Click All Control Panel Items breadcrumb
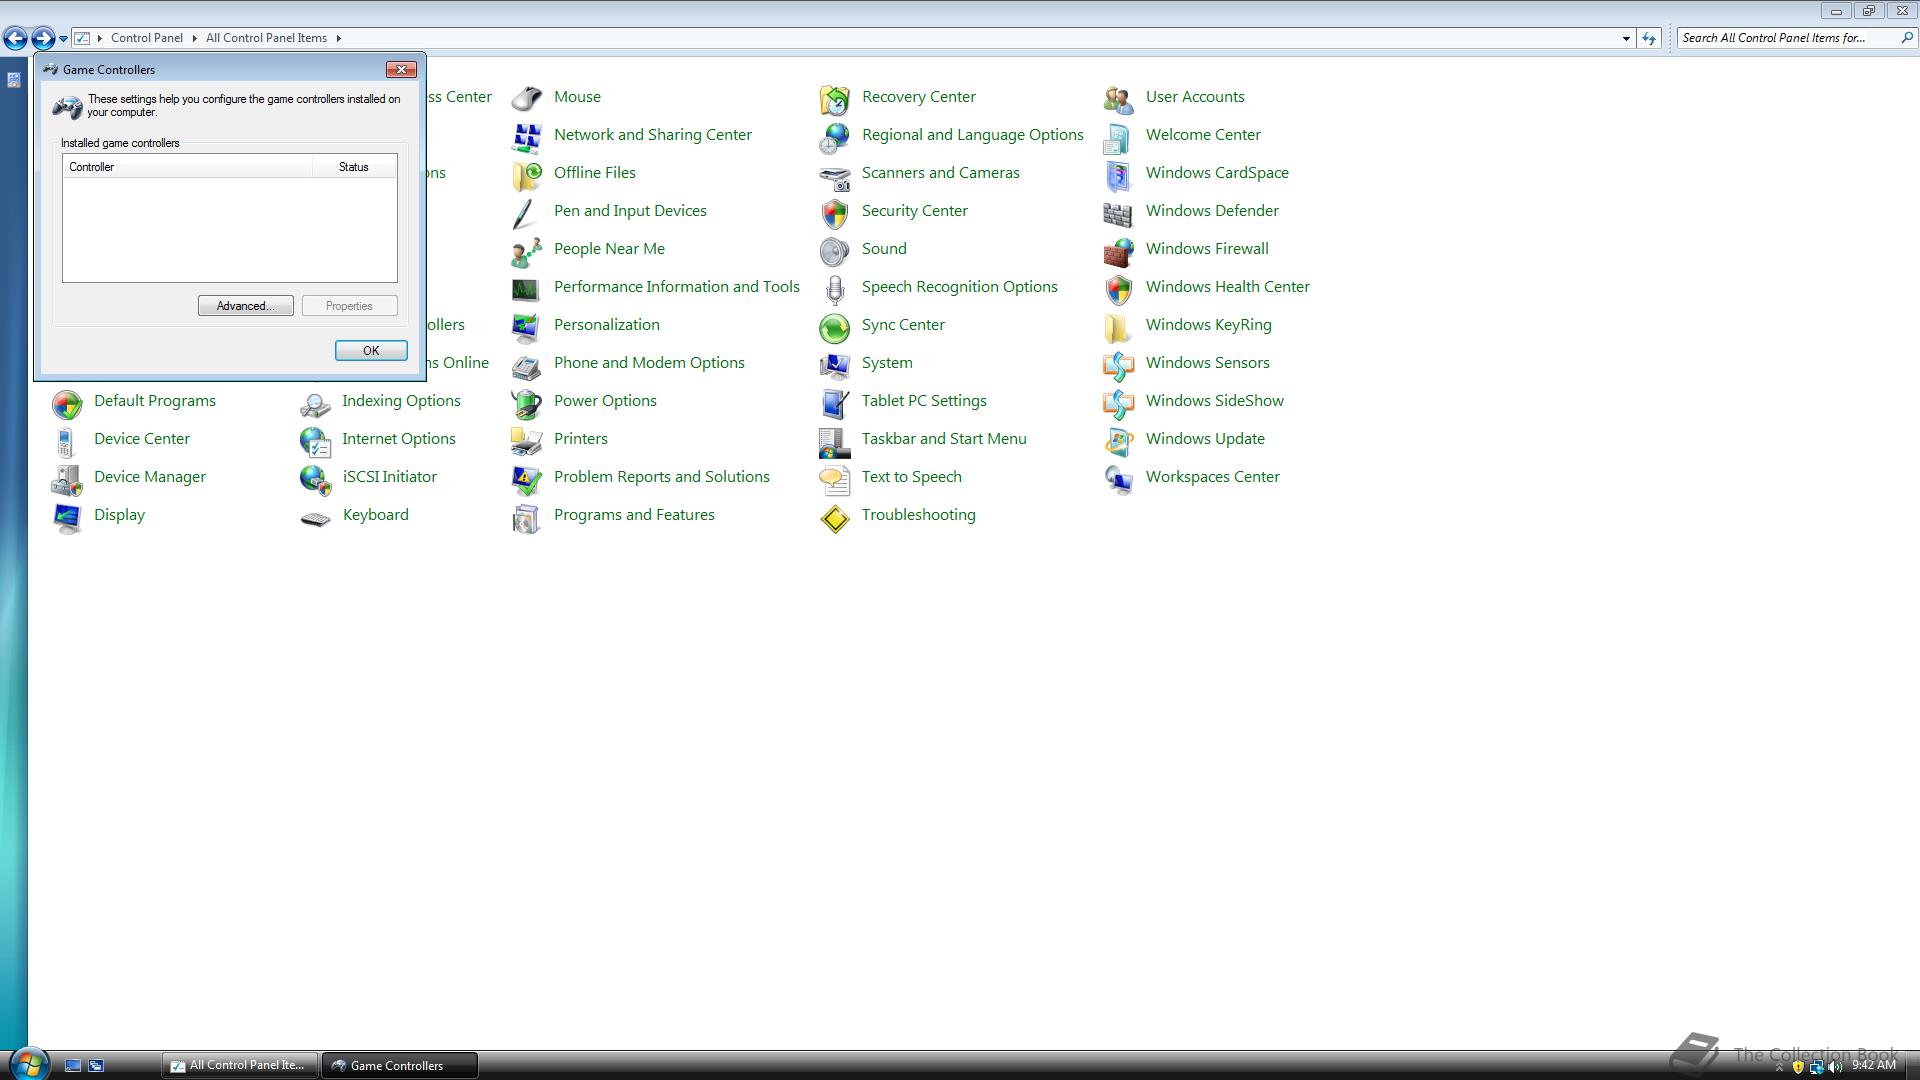This screenshot has width=1920, height=1080. click(266, 38)
